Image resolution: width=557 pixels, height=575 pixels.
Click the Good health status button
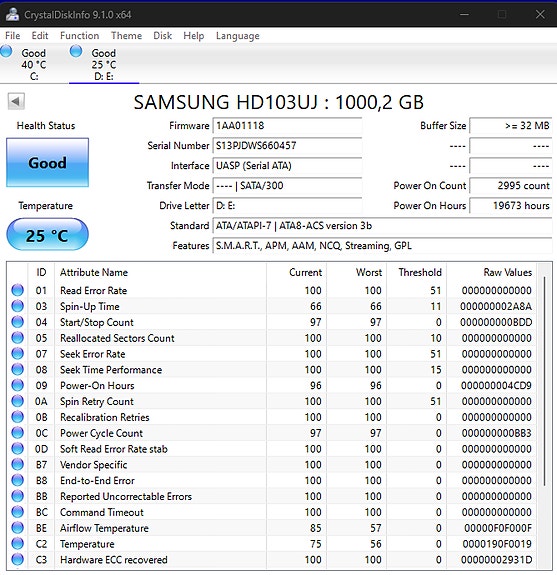pos(47,162)
